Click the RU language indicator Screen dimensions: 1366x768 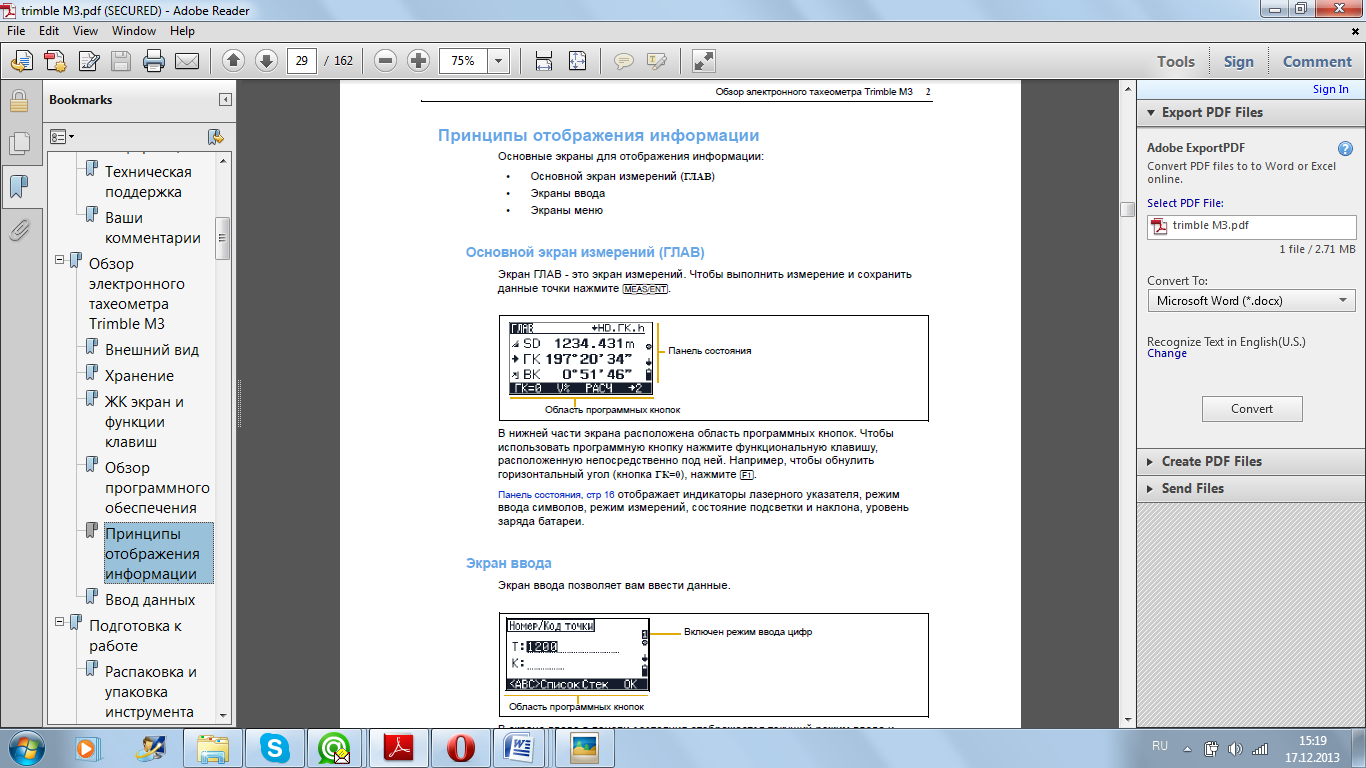click(x=1160, y=747)
